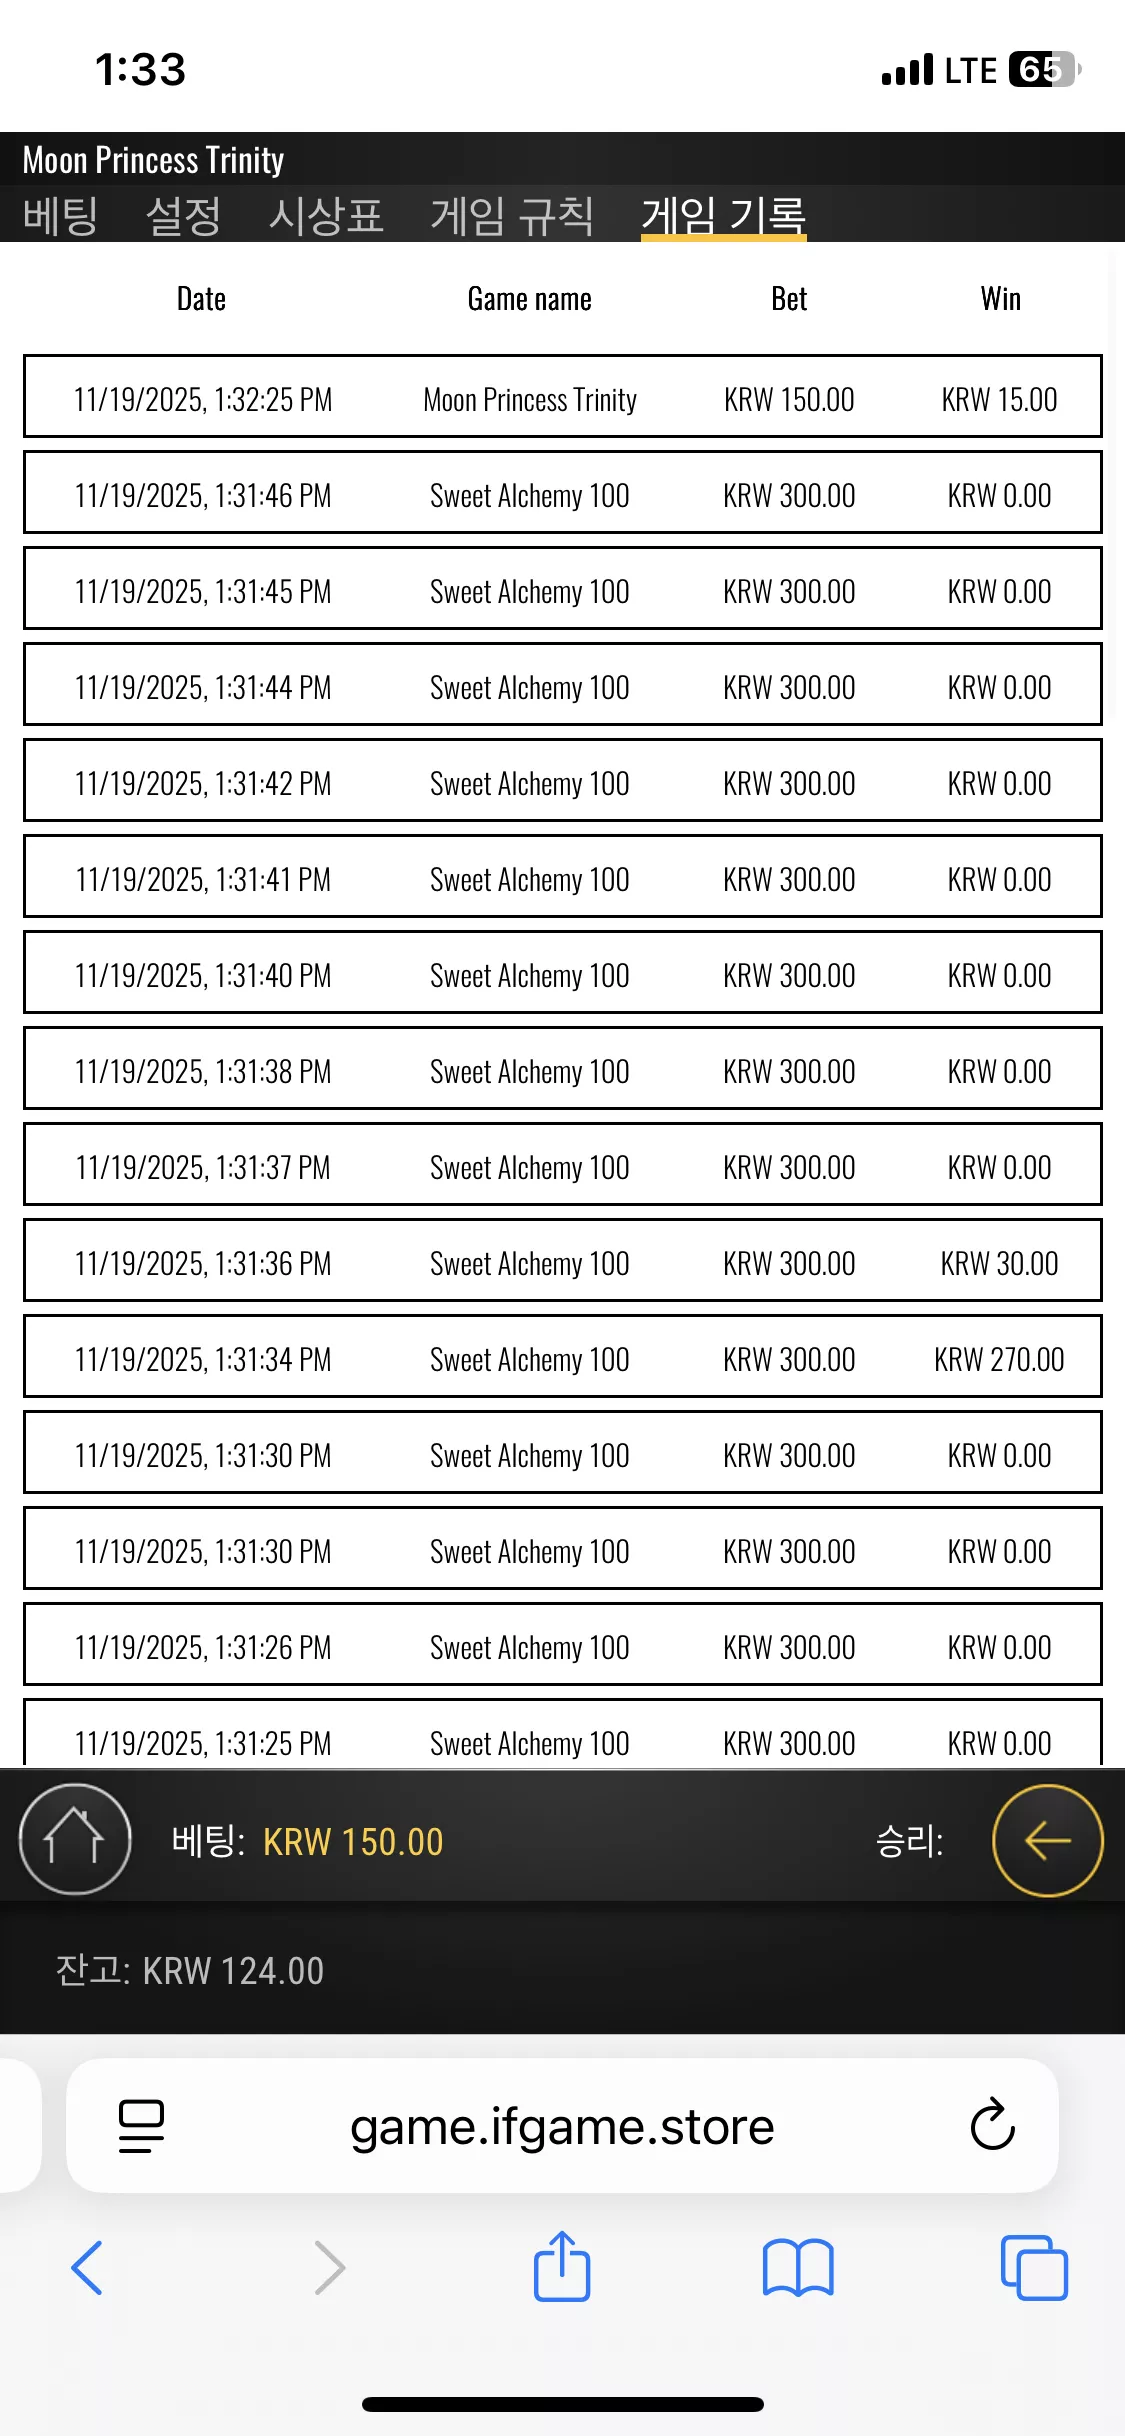
Task: Tap the 1:31:26 PM Sweet Alchemy row
Action: [562, 1644]
